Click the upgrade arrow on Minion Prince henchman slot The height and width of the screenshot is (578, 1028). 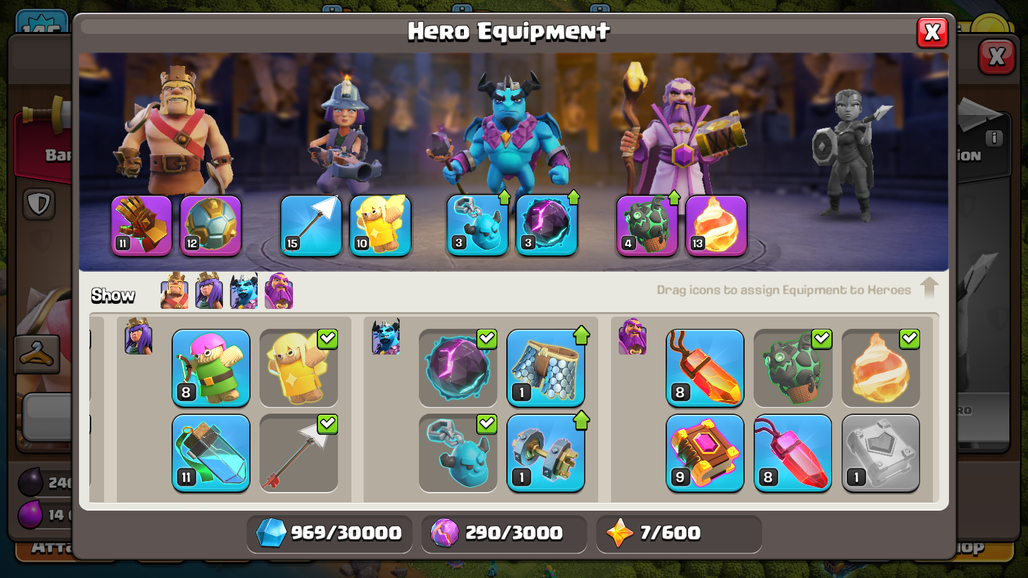point(504,197)
